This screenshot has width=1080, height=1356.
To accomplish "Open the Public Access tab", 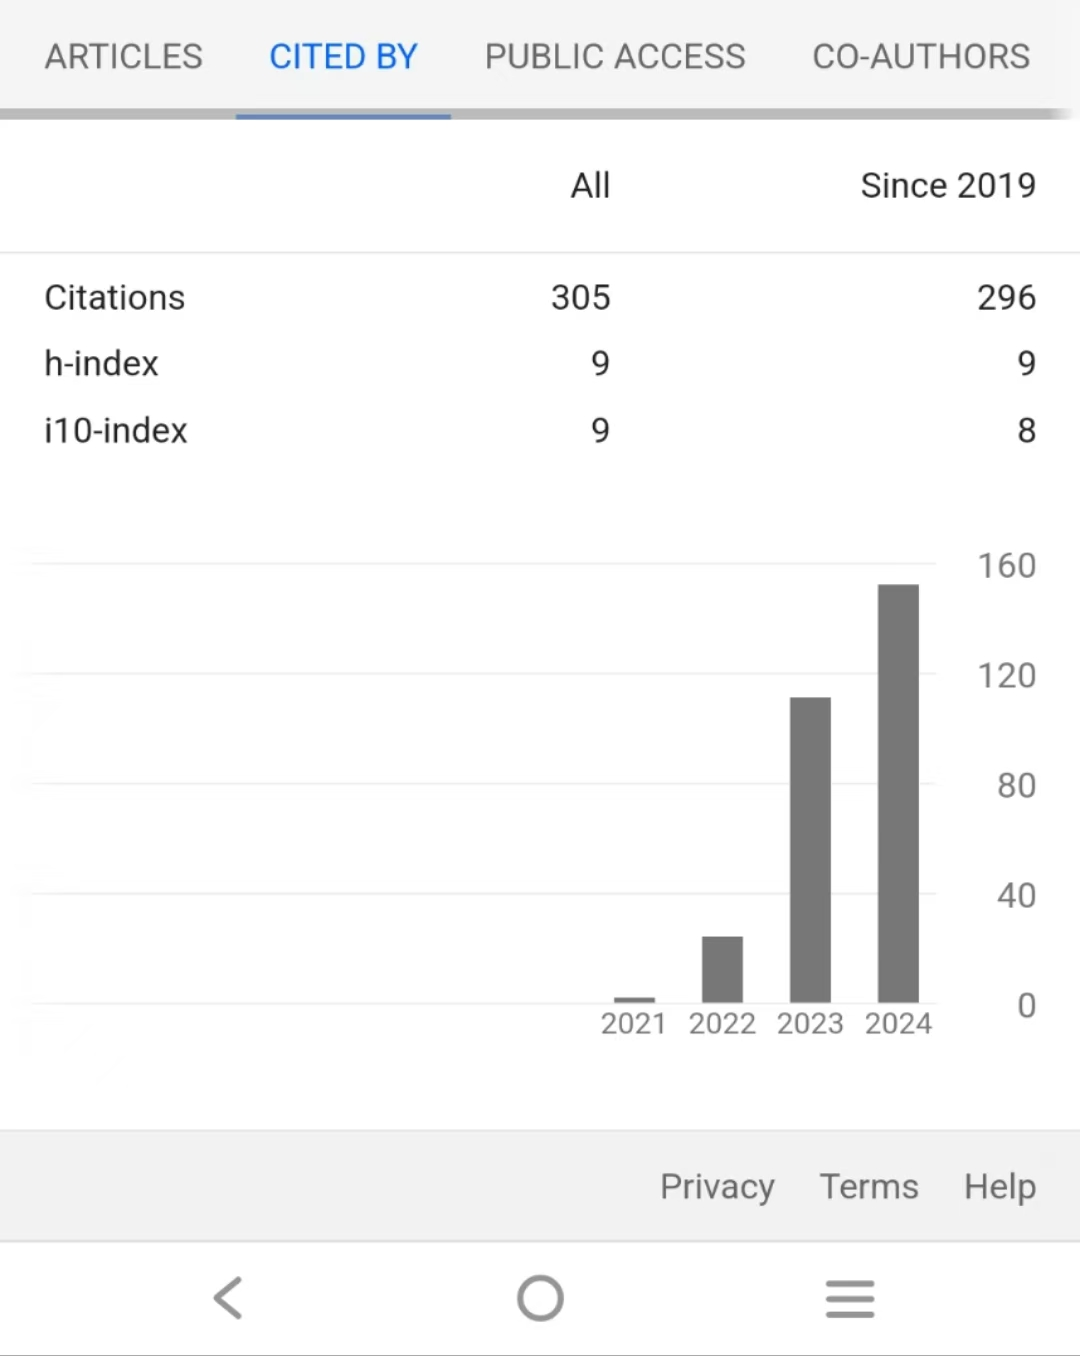I will (x=615, y=57).
